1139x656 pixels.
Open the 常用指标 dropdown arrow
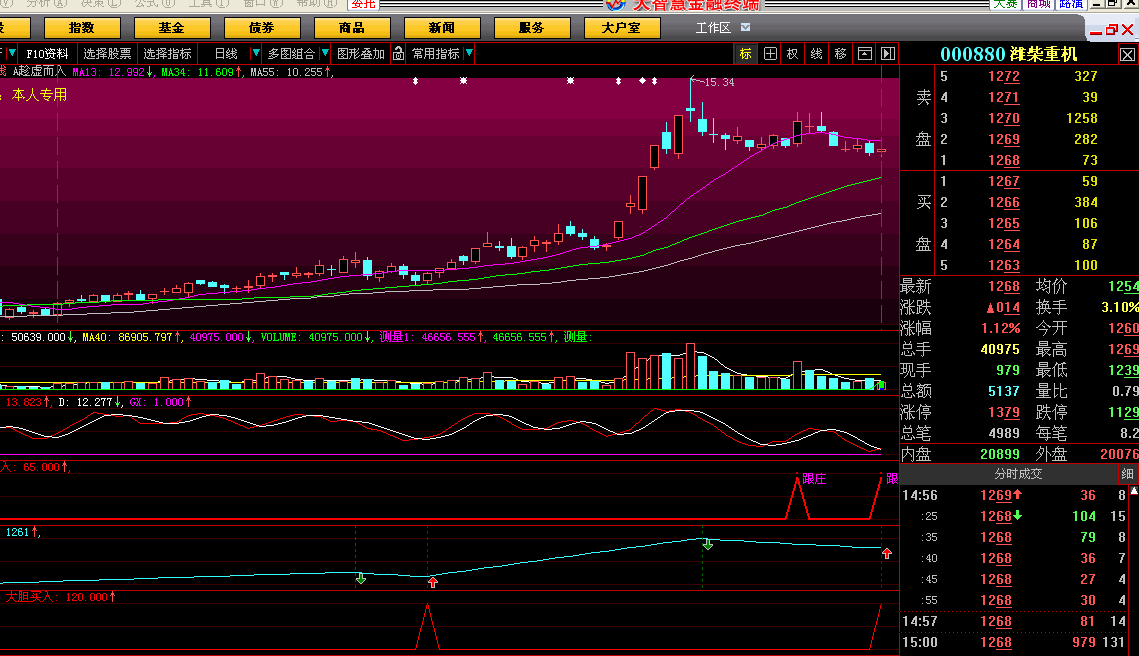click(x=469, y=54)
